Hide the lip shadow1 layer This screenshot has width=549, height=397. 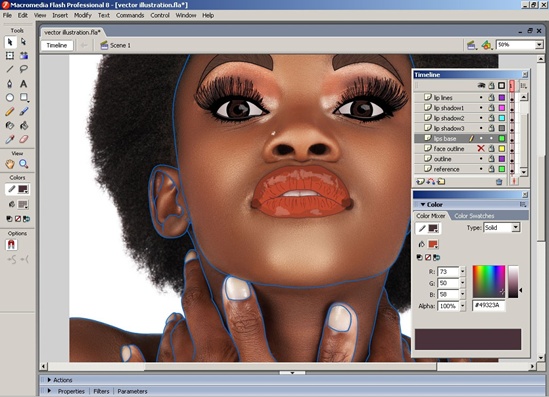click(481, 108)
